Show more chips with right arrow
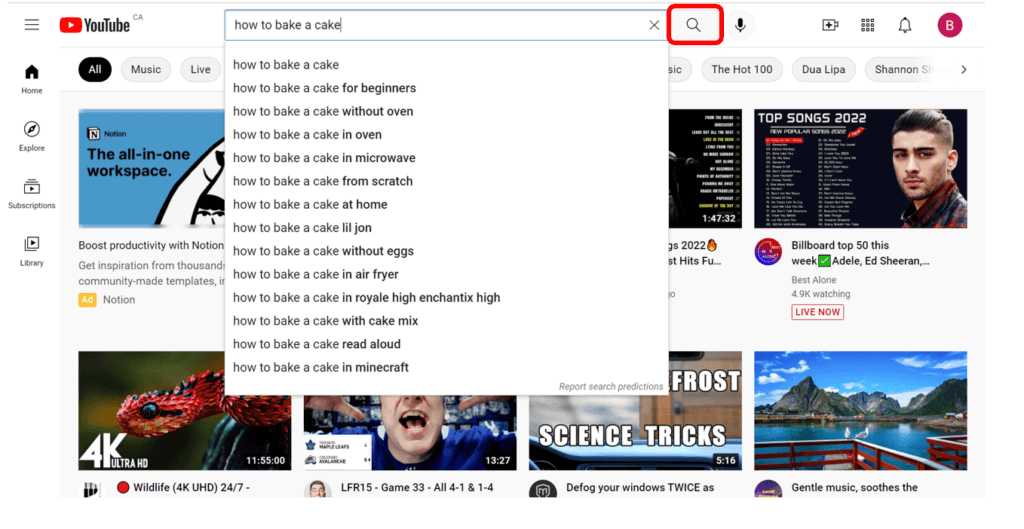1024x529 pixels. pos(964,69)
